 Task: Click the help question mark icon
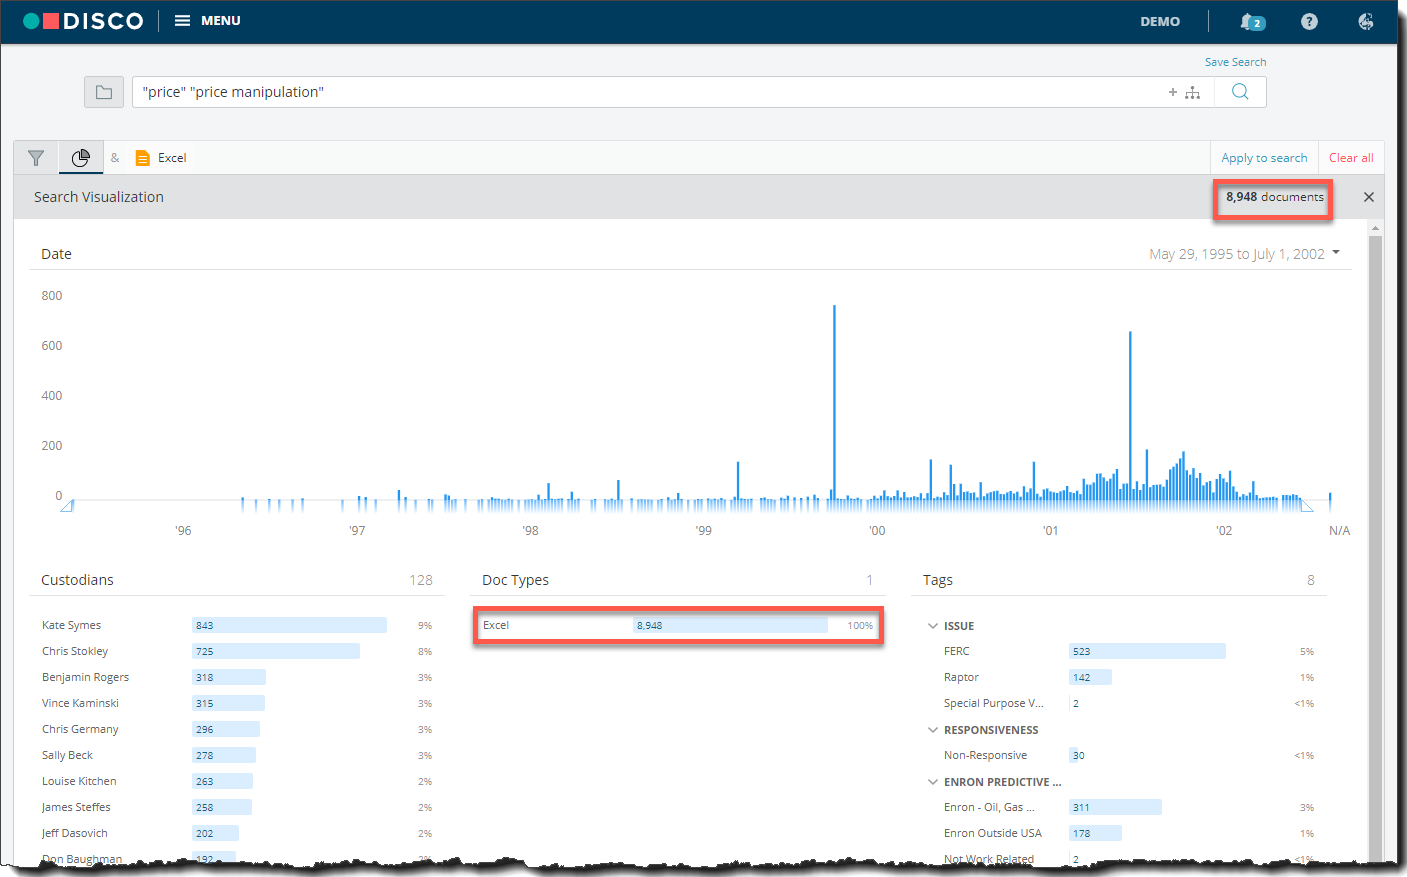coord(1309,21)
